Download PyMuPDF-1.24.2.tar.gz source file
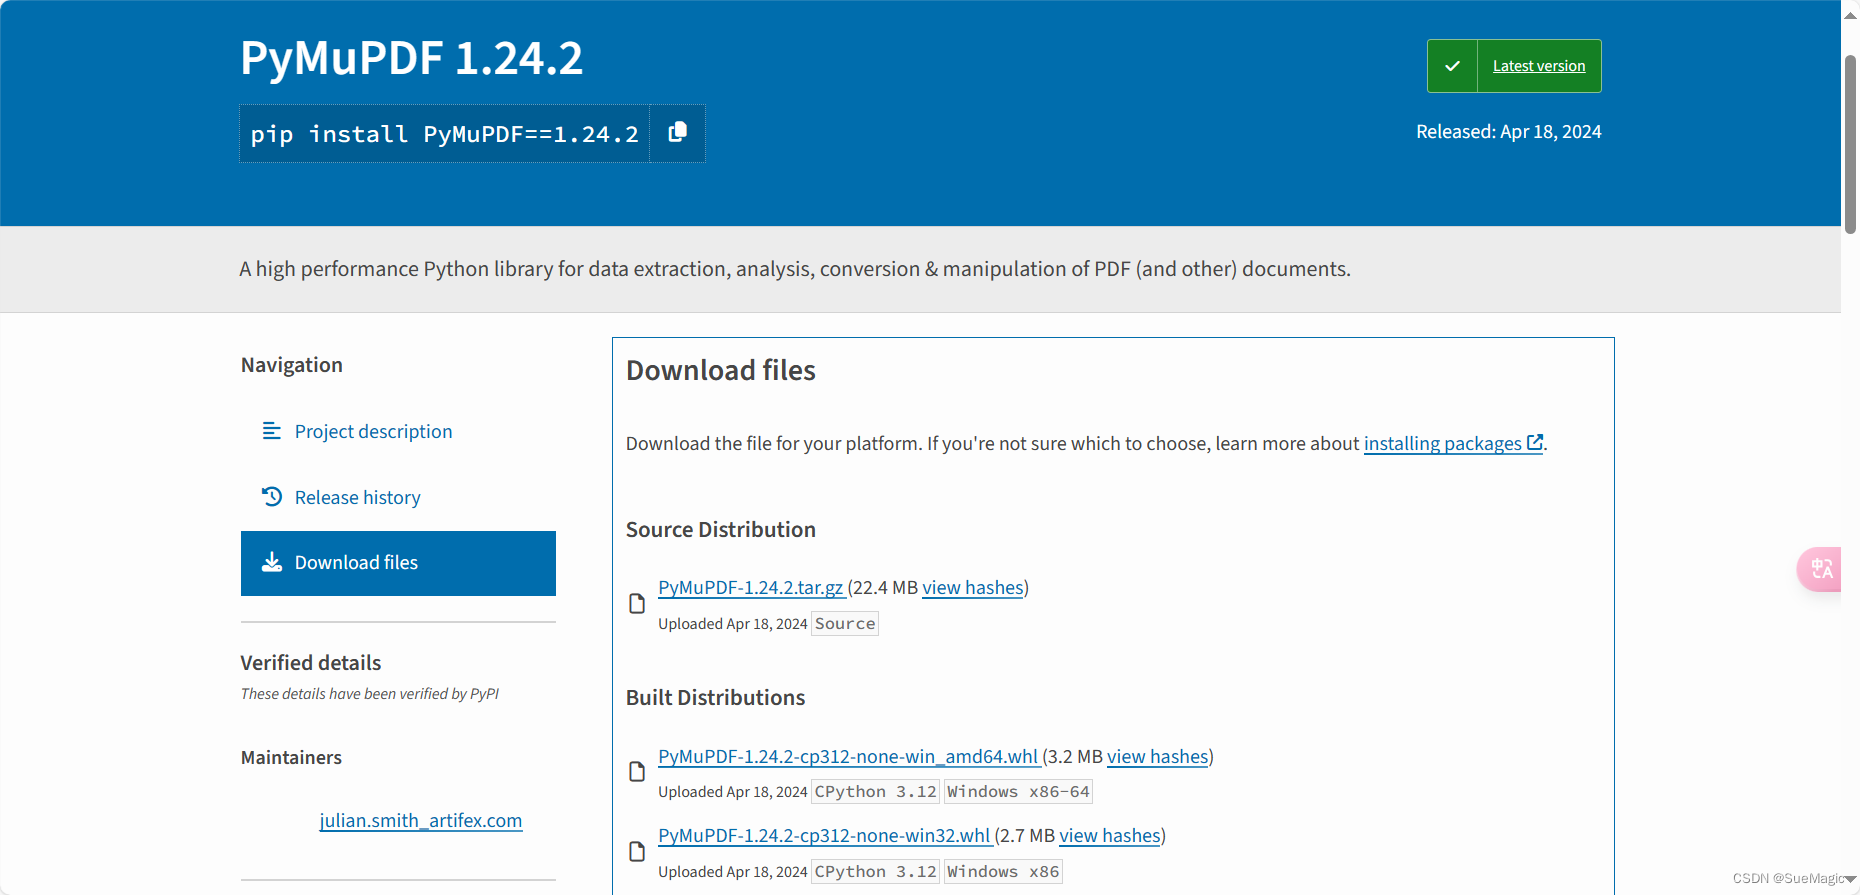The image size is (1860, 895). [751, 587]
